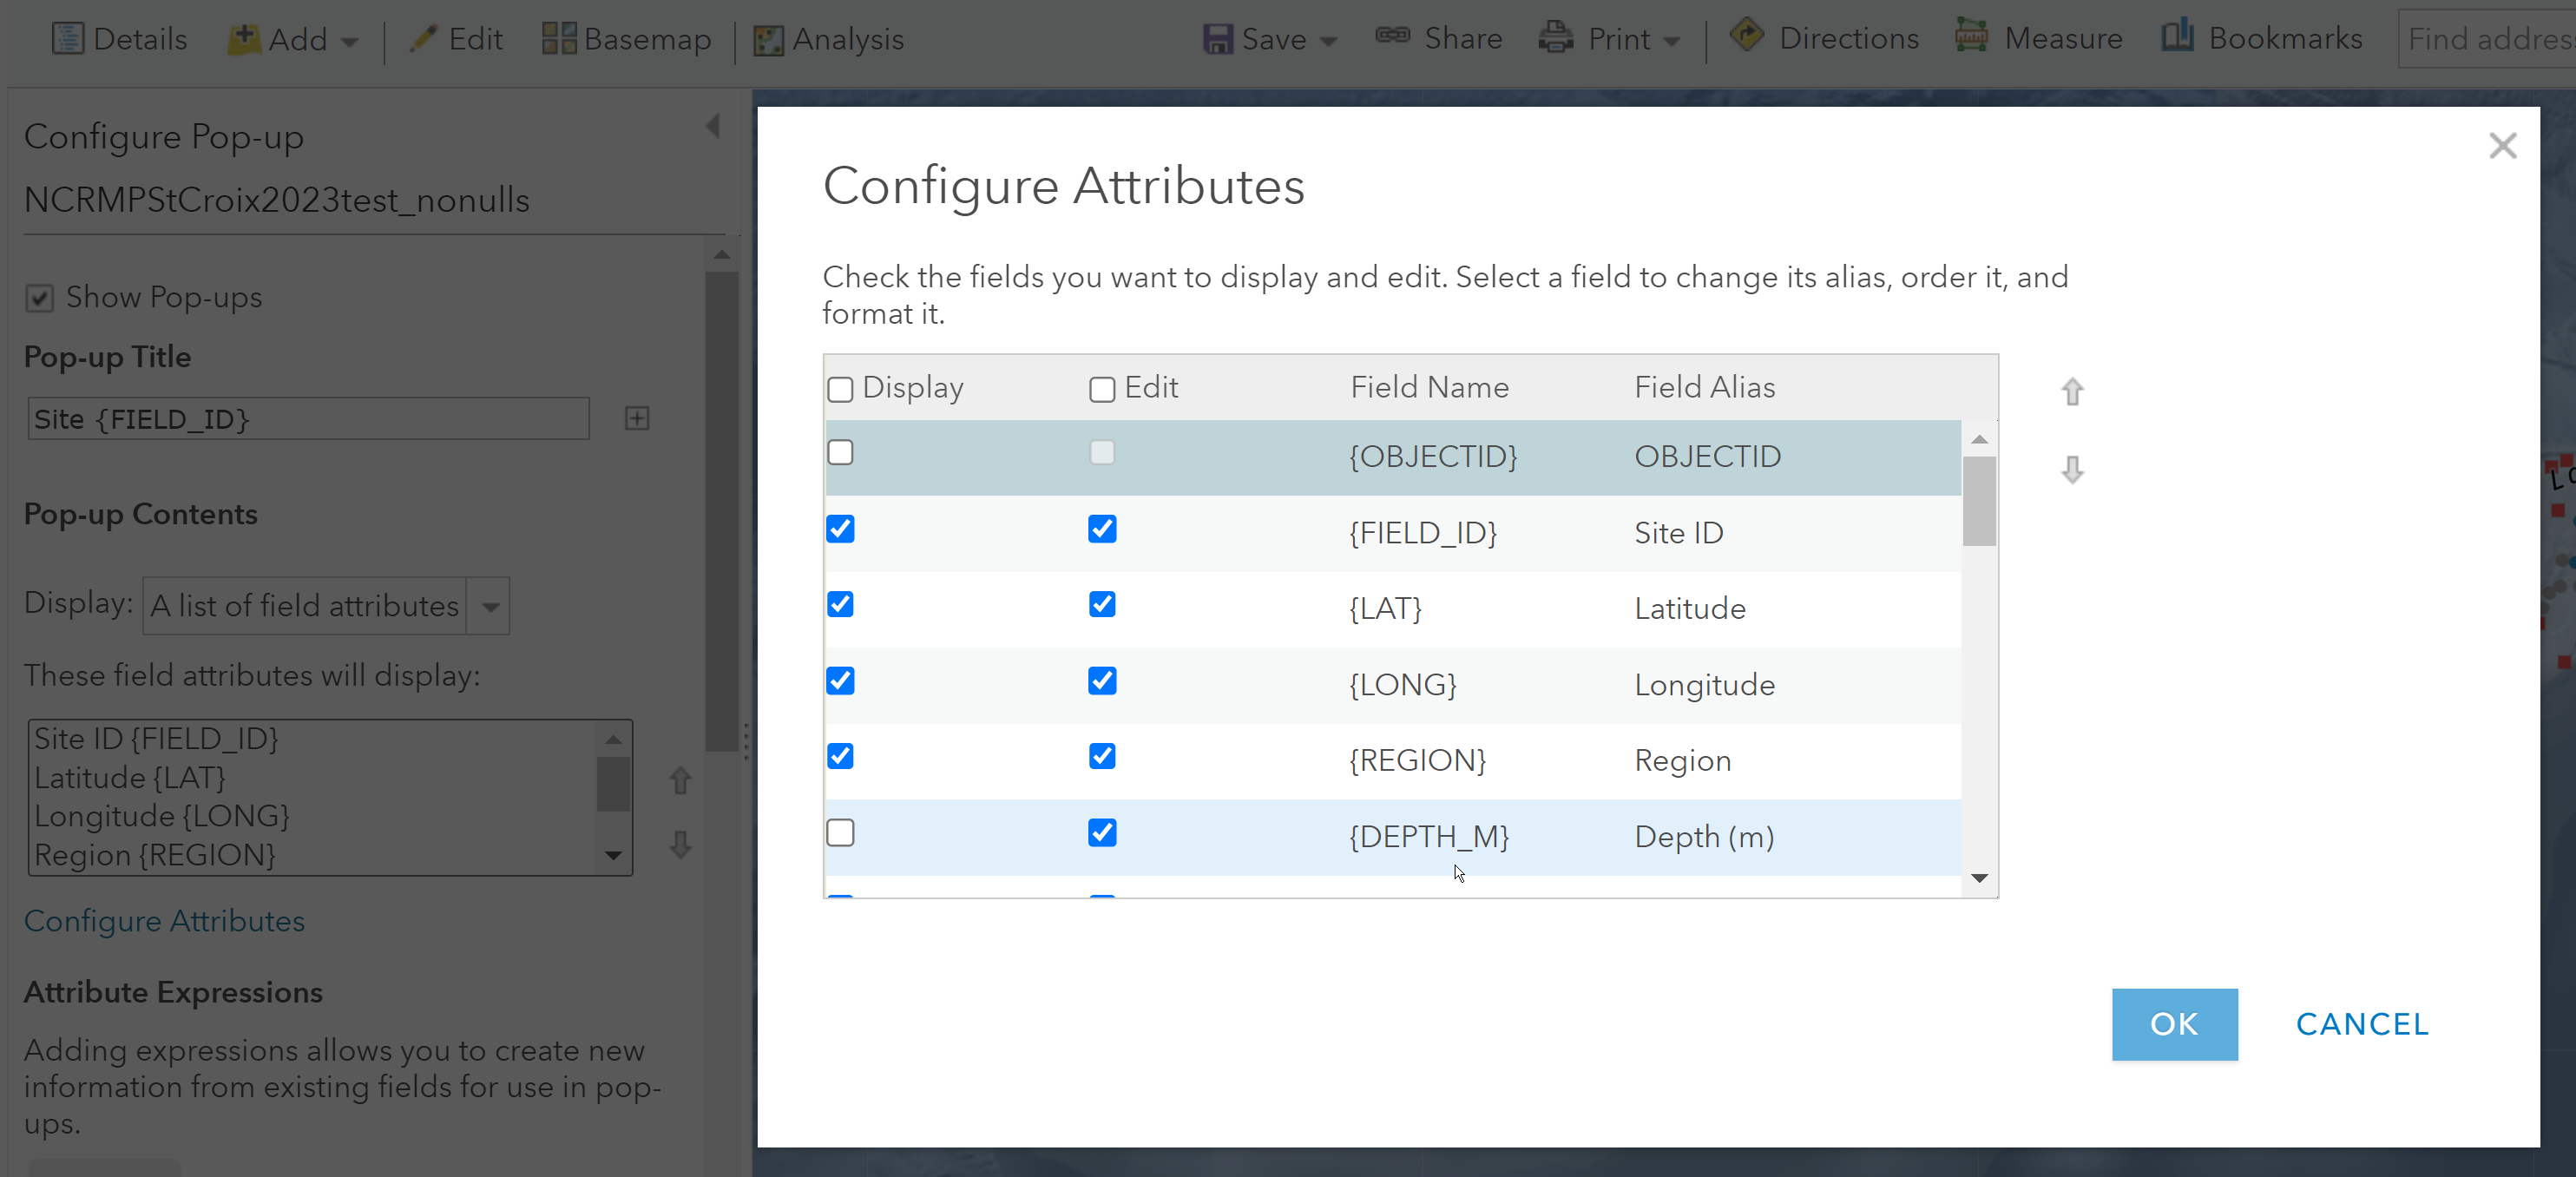This screenshot has height=1177, width=2576.
Task: Click the attributes table vertical scrollbar thumb
Action: click(x=1979, y=501)
